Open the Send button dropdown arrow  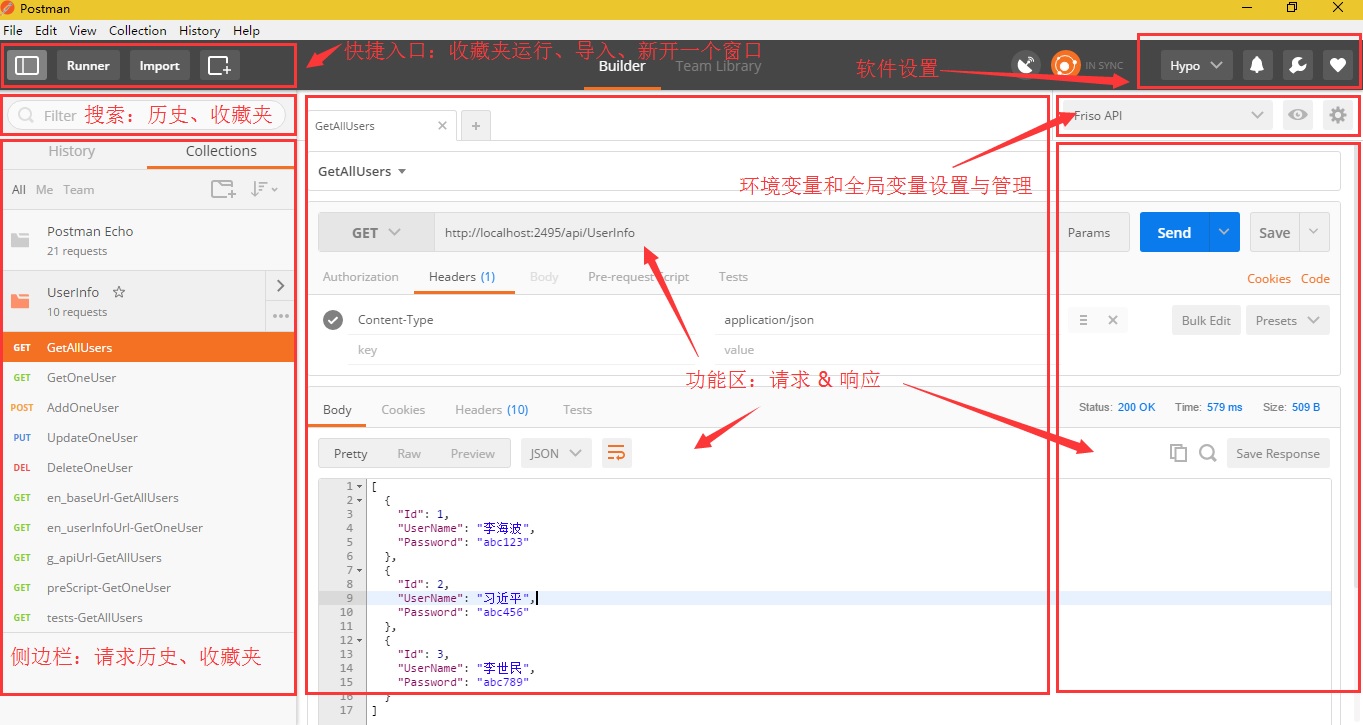1224,233
